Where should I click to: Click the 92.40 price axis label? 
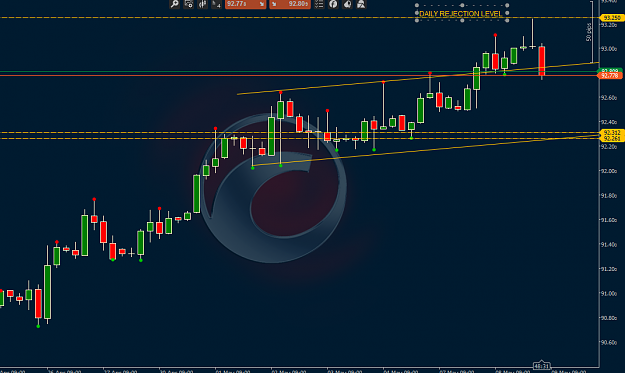click(x=609, y=122)
